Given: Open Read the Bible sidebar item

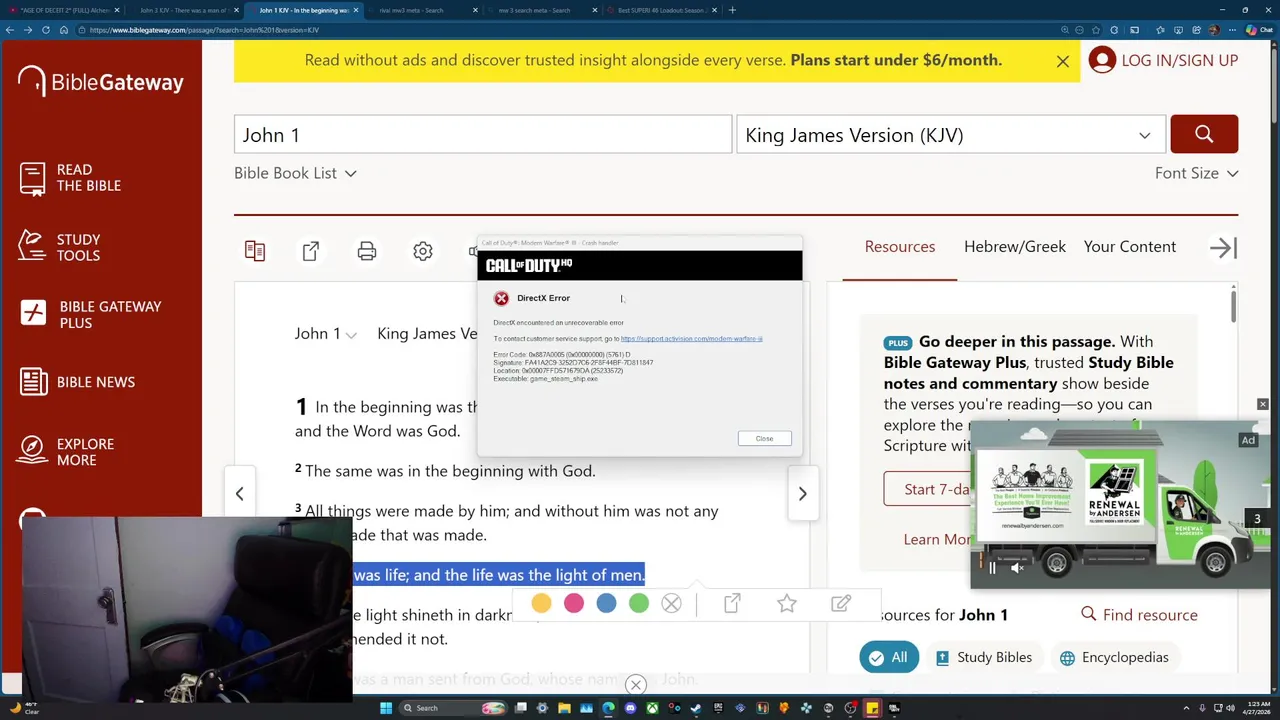Looking at the screenshot, I should (70, 178).
